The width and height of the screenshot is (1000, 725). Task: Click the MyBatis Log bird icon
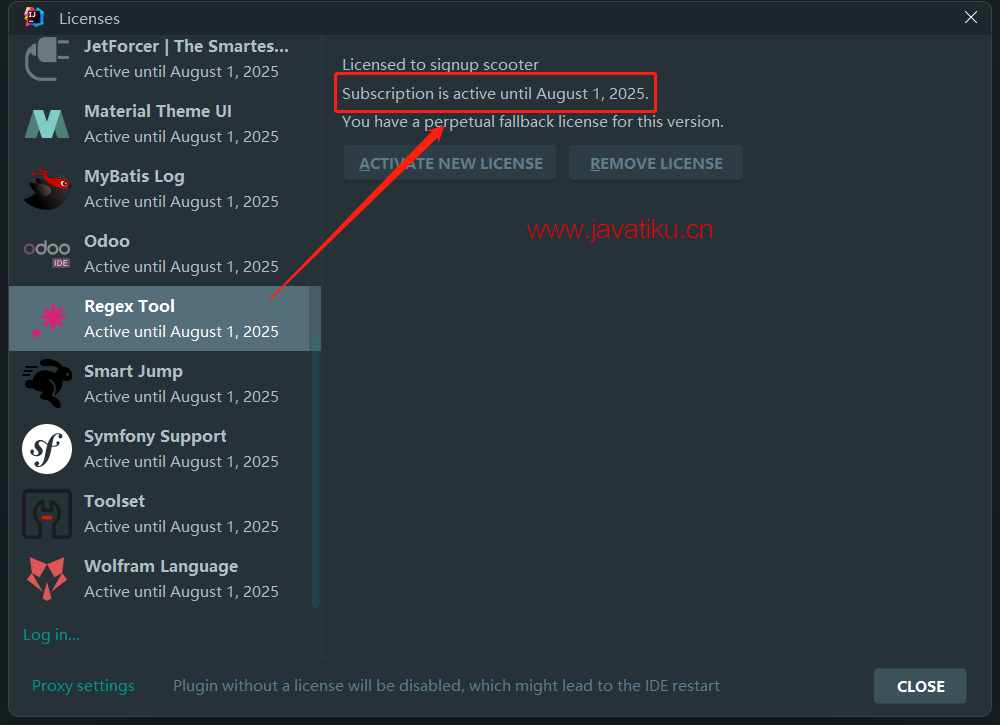(47, 189)
